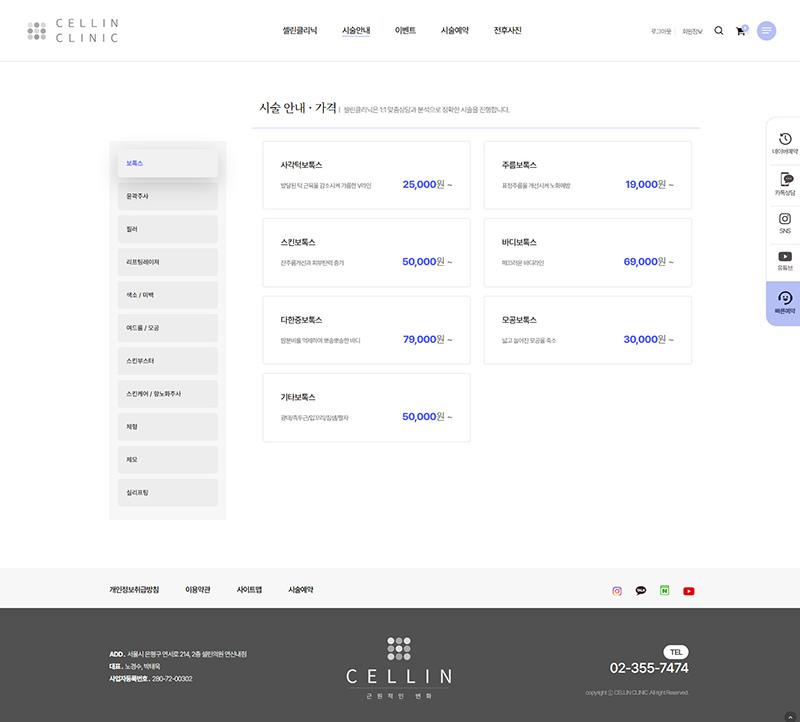
Task: Click the 사이트맵 footer link
Action: coord(249,590)
